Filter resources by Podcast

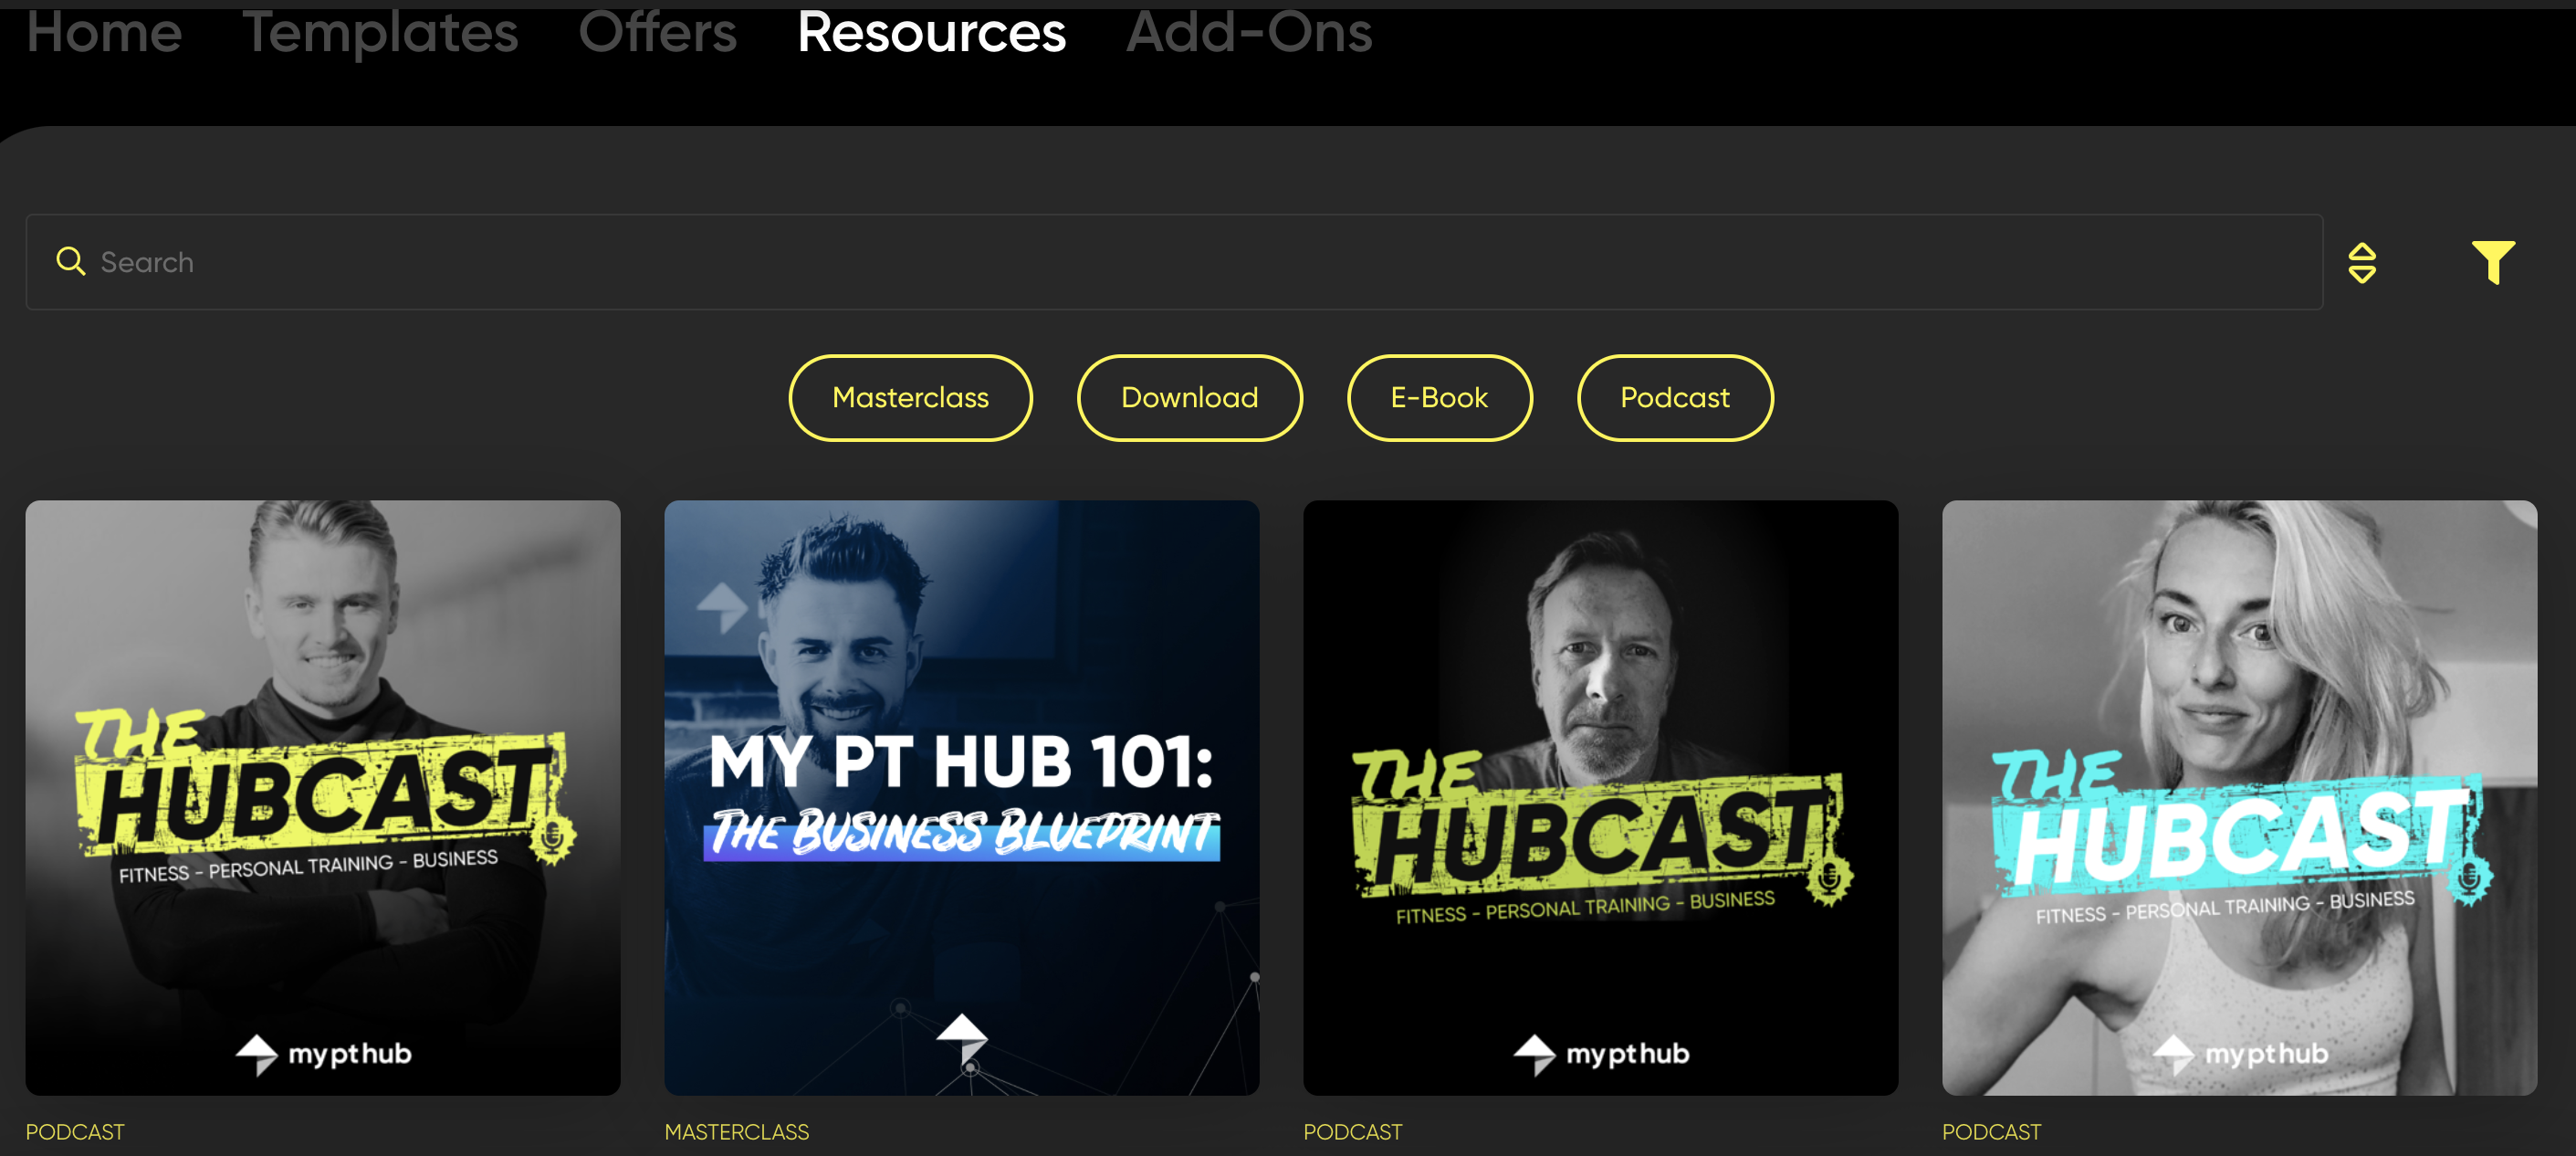(x=1675, y=398)
